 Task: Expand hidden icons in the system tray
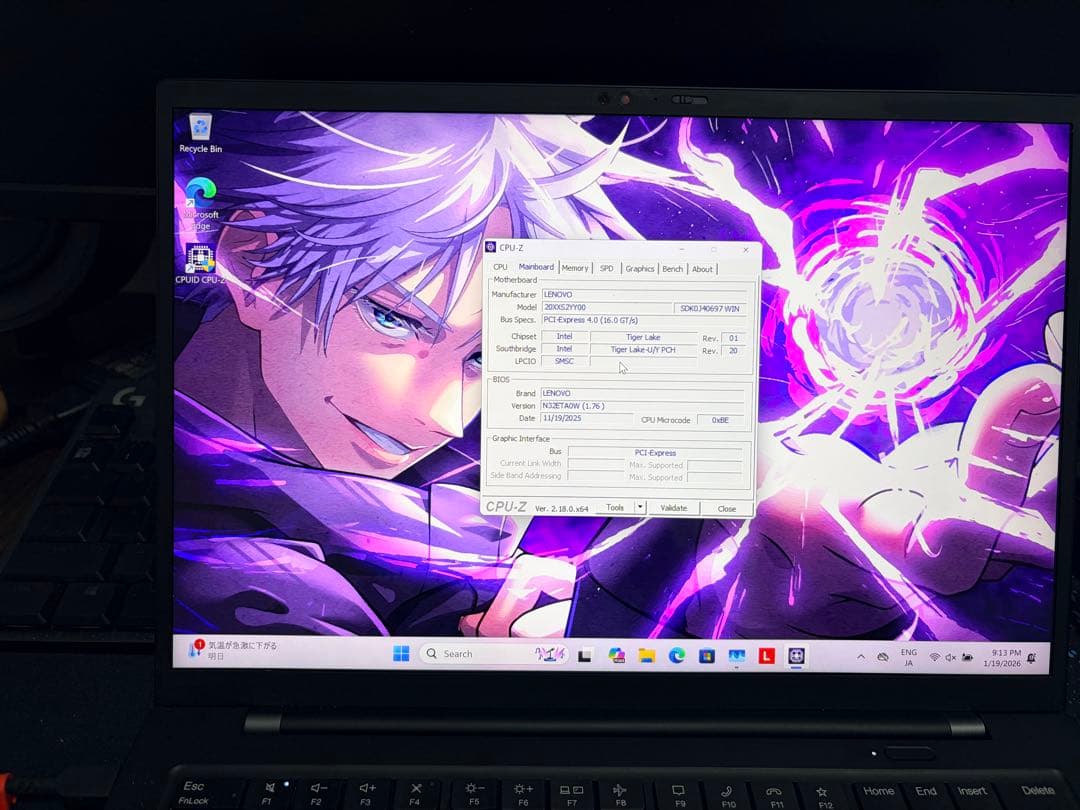[861, 657]
